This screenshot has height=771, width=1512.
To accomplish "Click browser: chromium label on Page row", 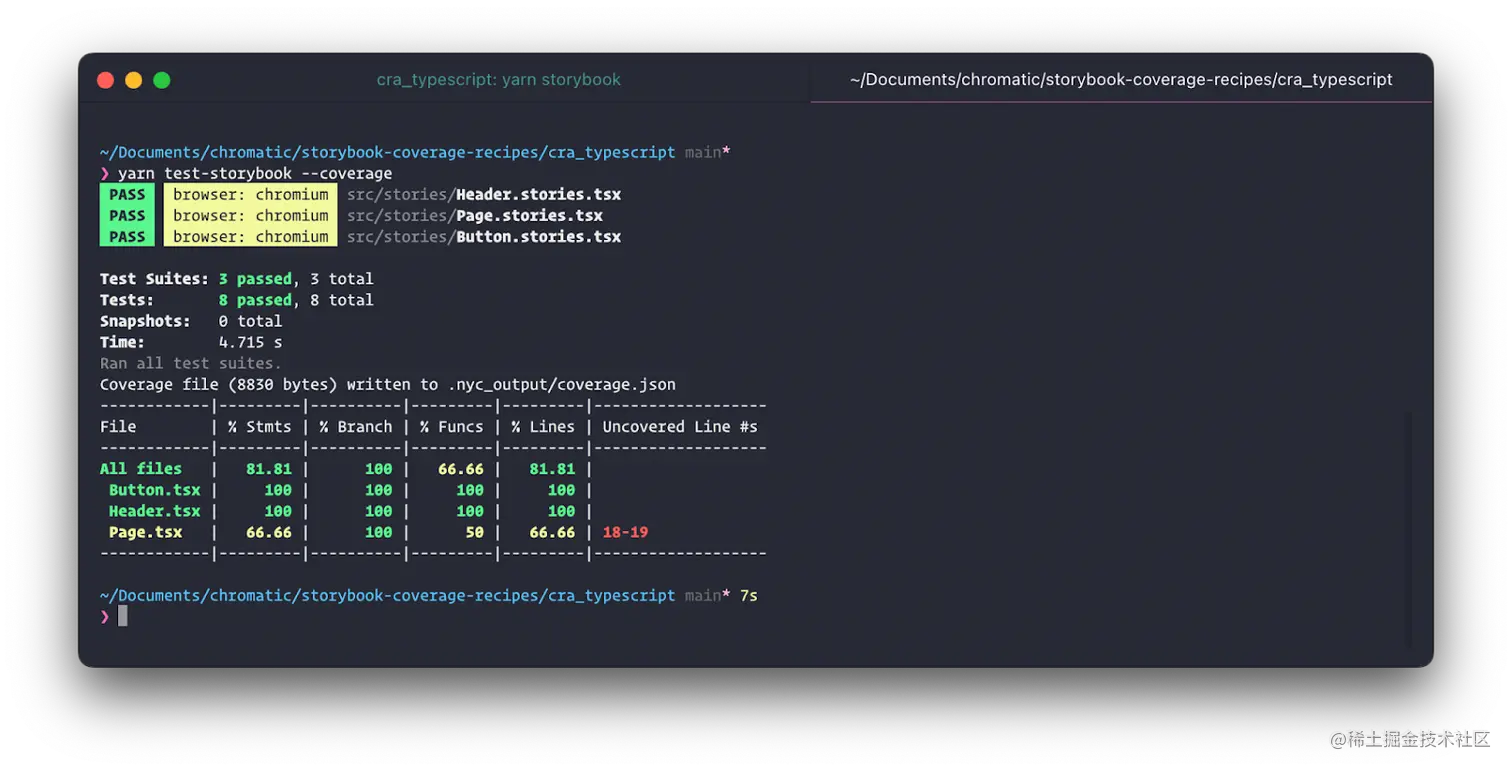I will tap(250, 215).
